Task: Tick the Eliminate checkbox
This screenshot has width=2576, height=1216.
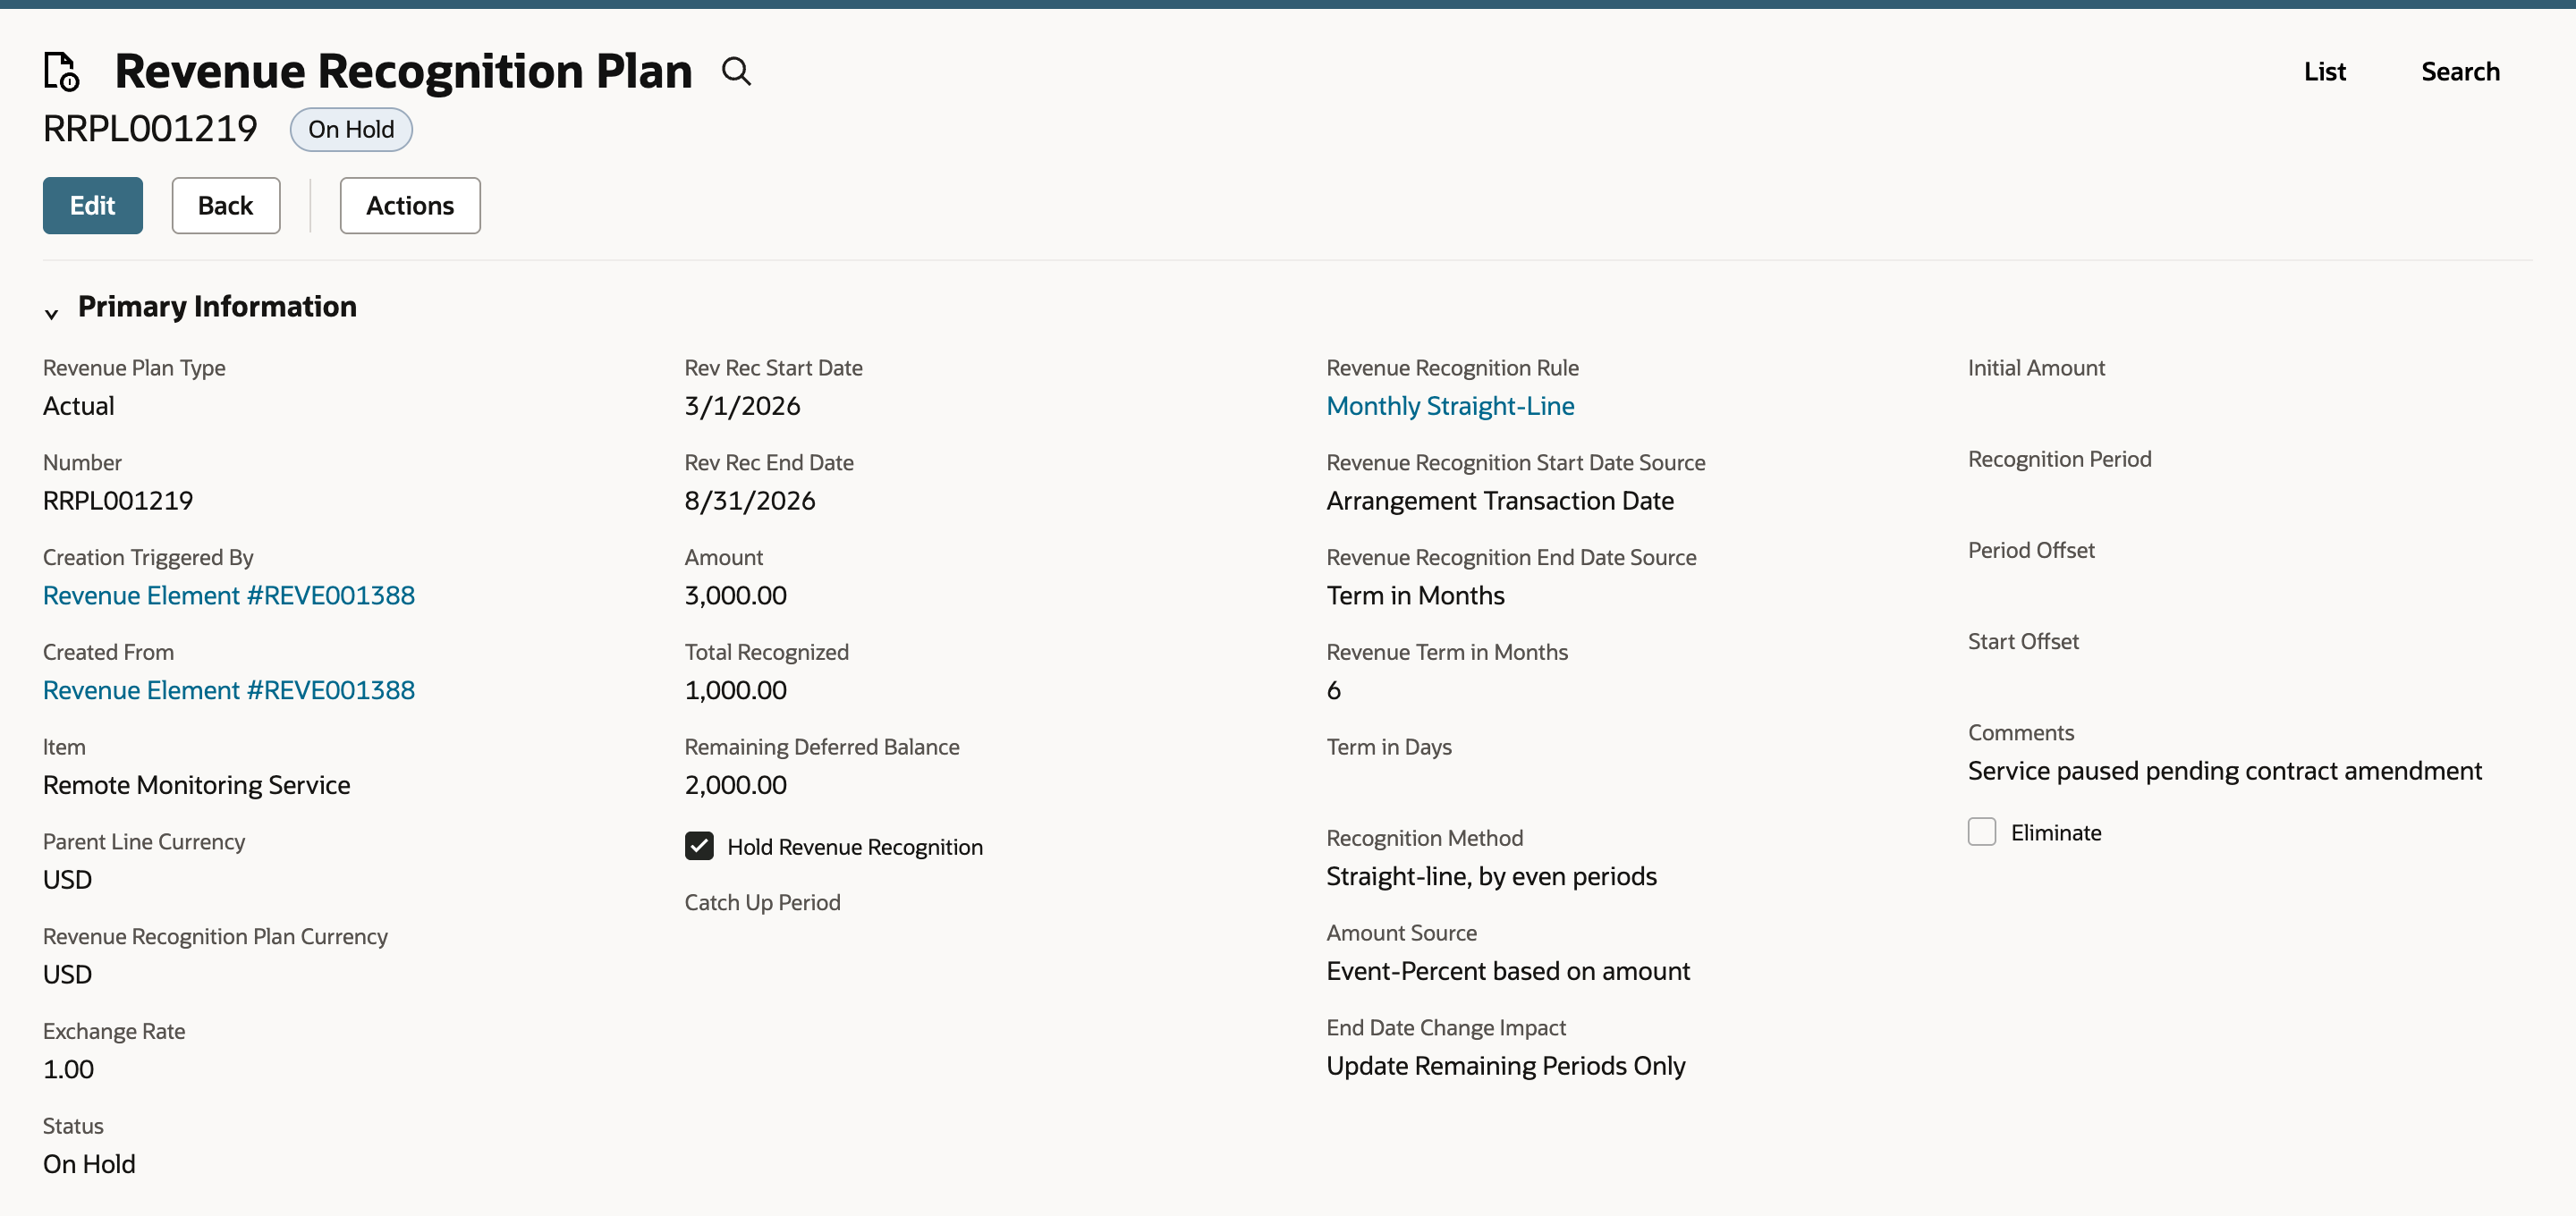Action: click(x=1981, y=832)
